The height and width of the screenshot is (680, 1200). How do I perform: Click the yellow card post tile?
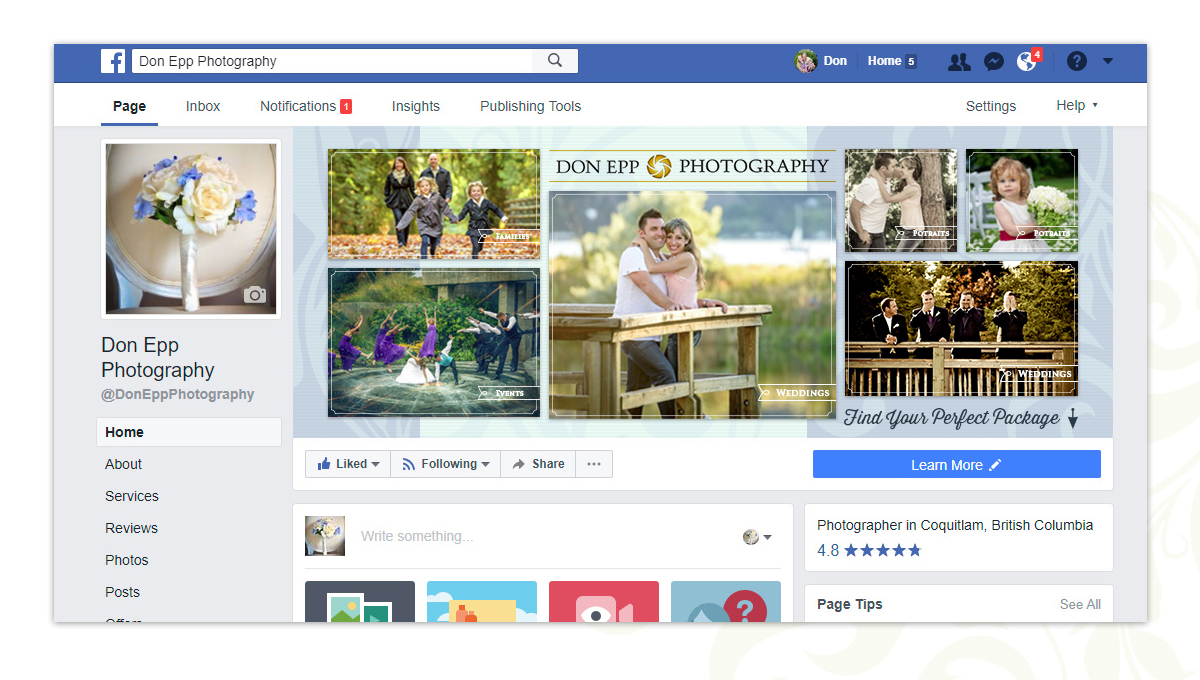point(482,602)
